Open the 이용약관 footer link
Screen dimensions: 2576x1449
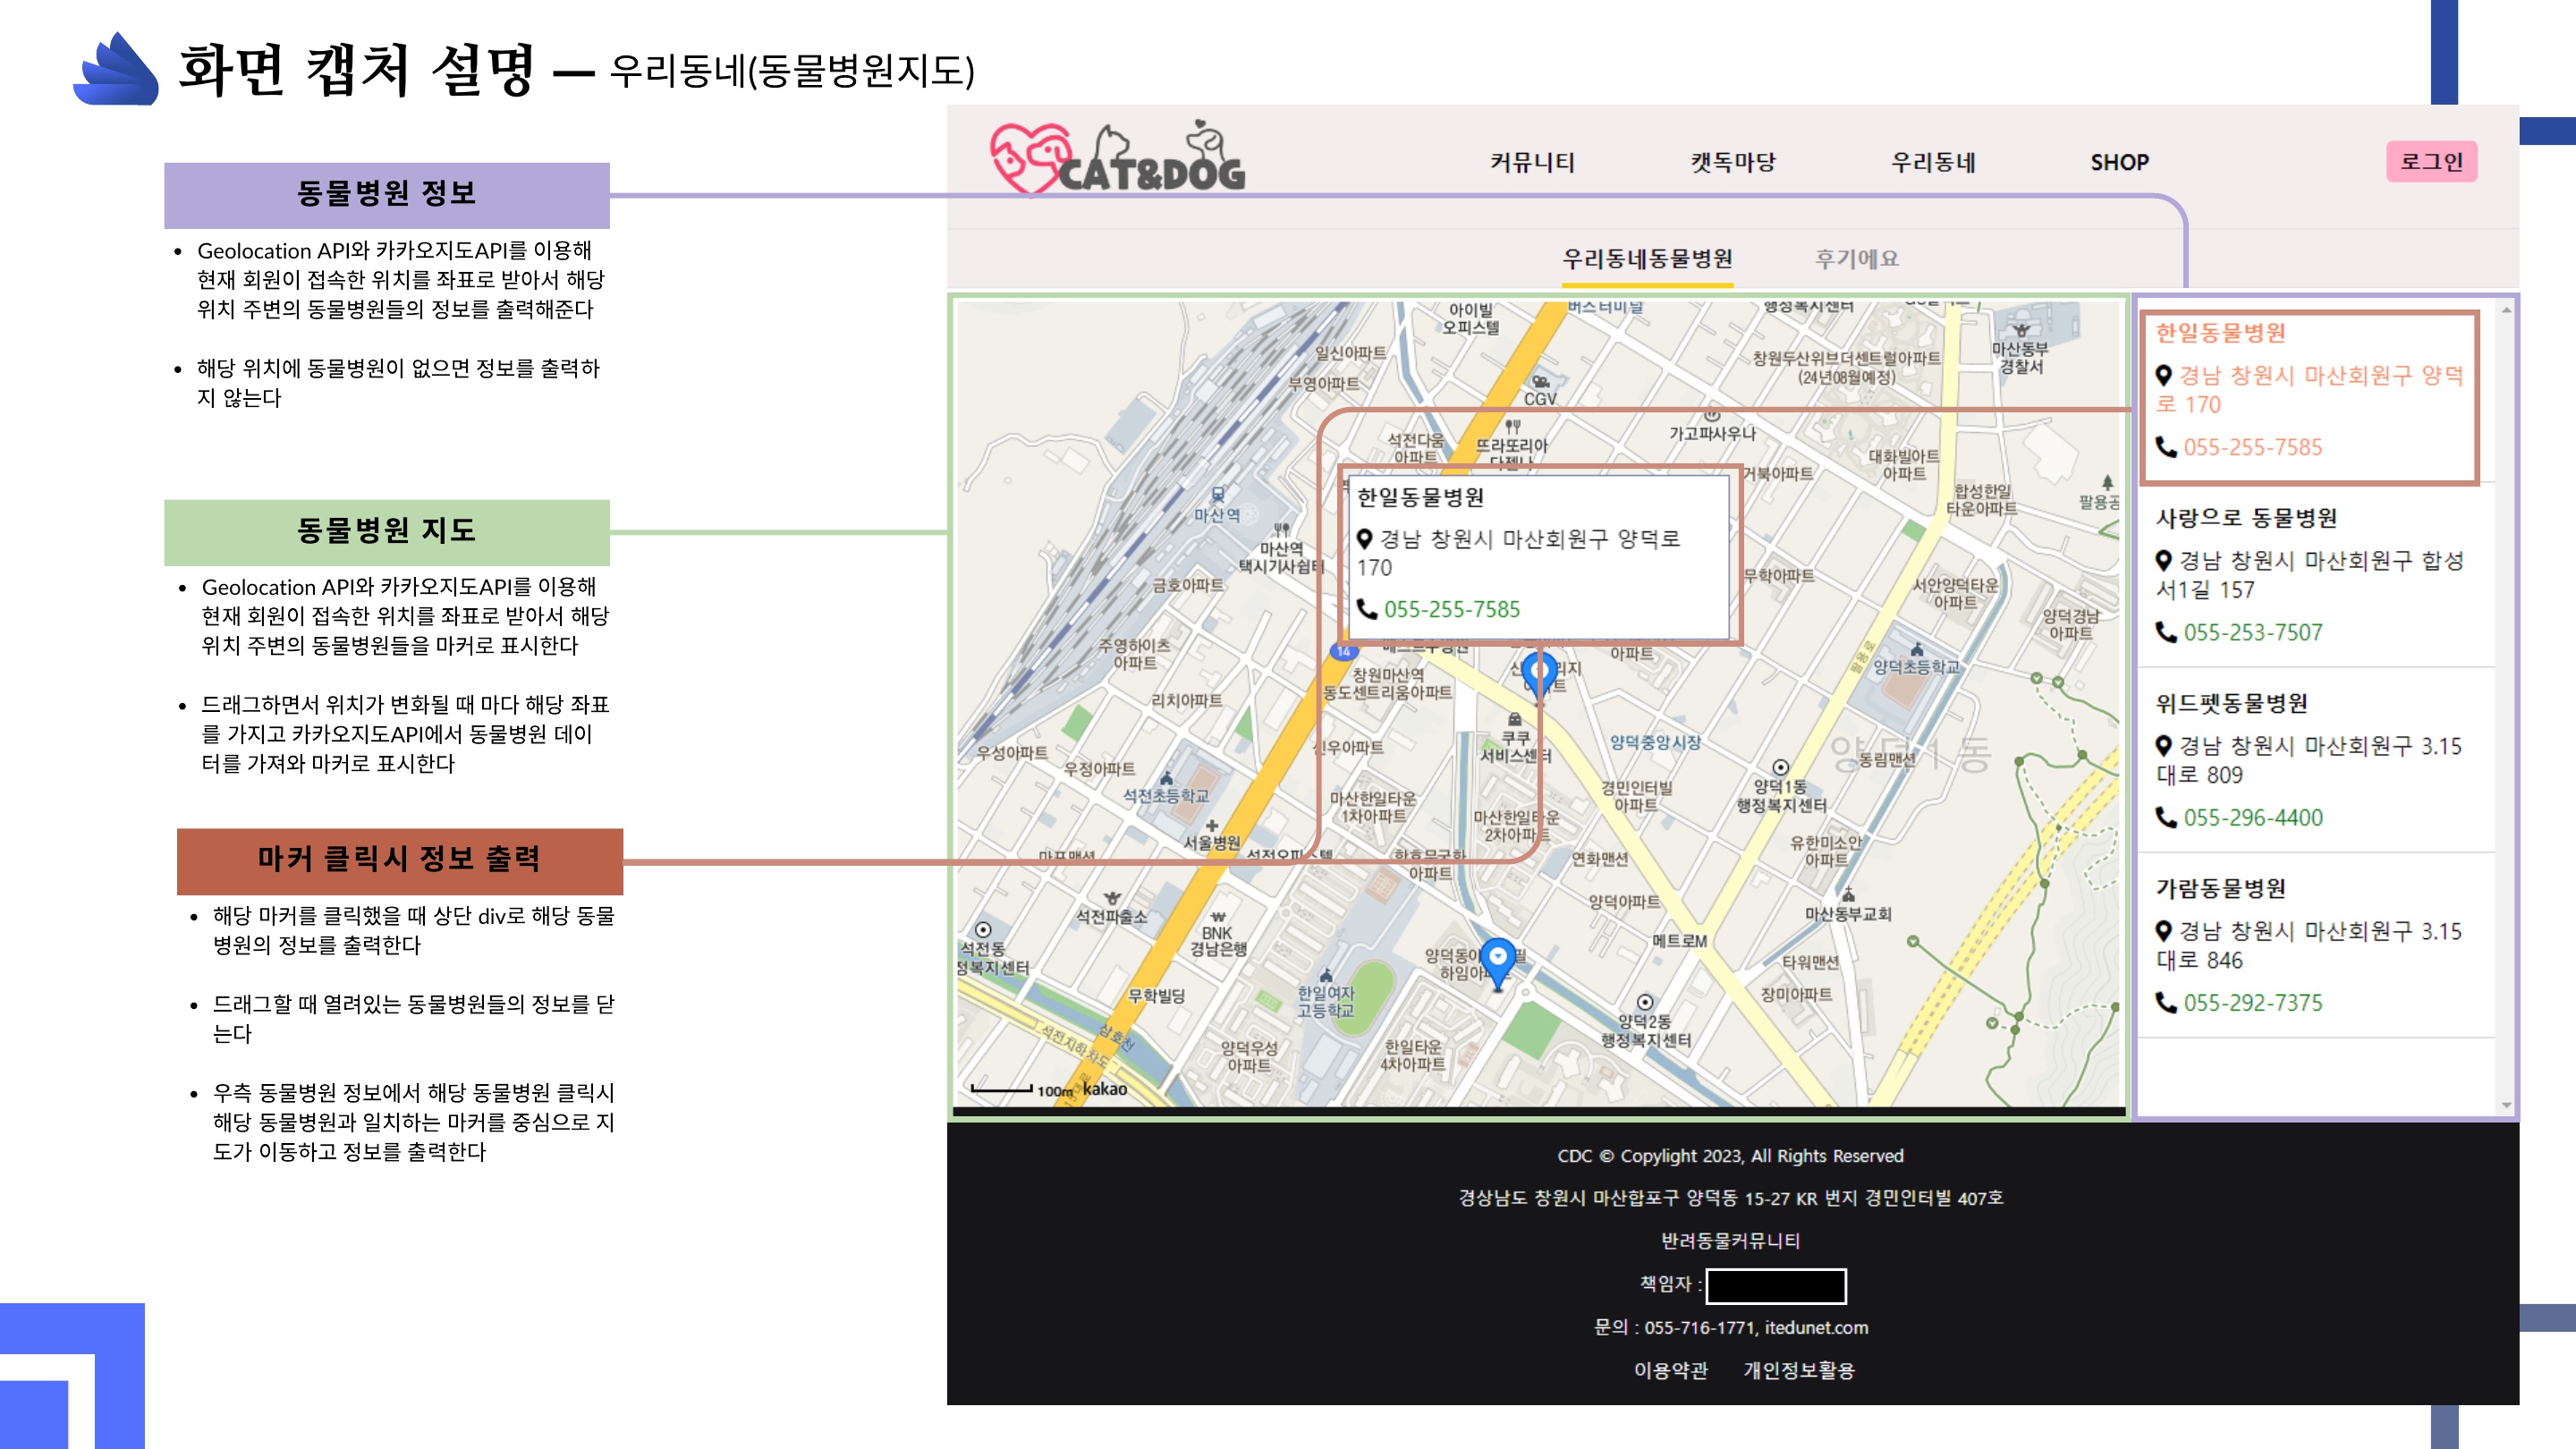coord(1670,1370)
